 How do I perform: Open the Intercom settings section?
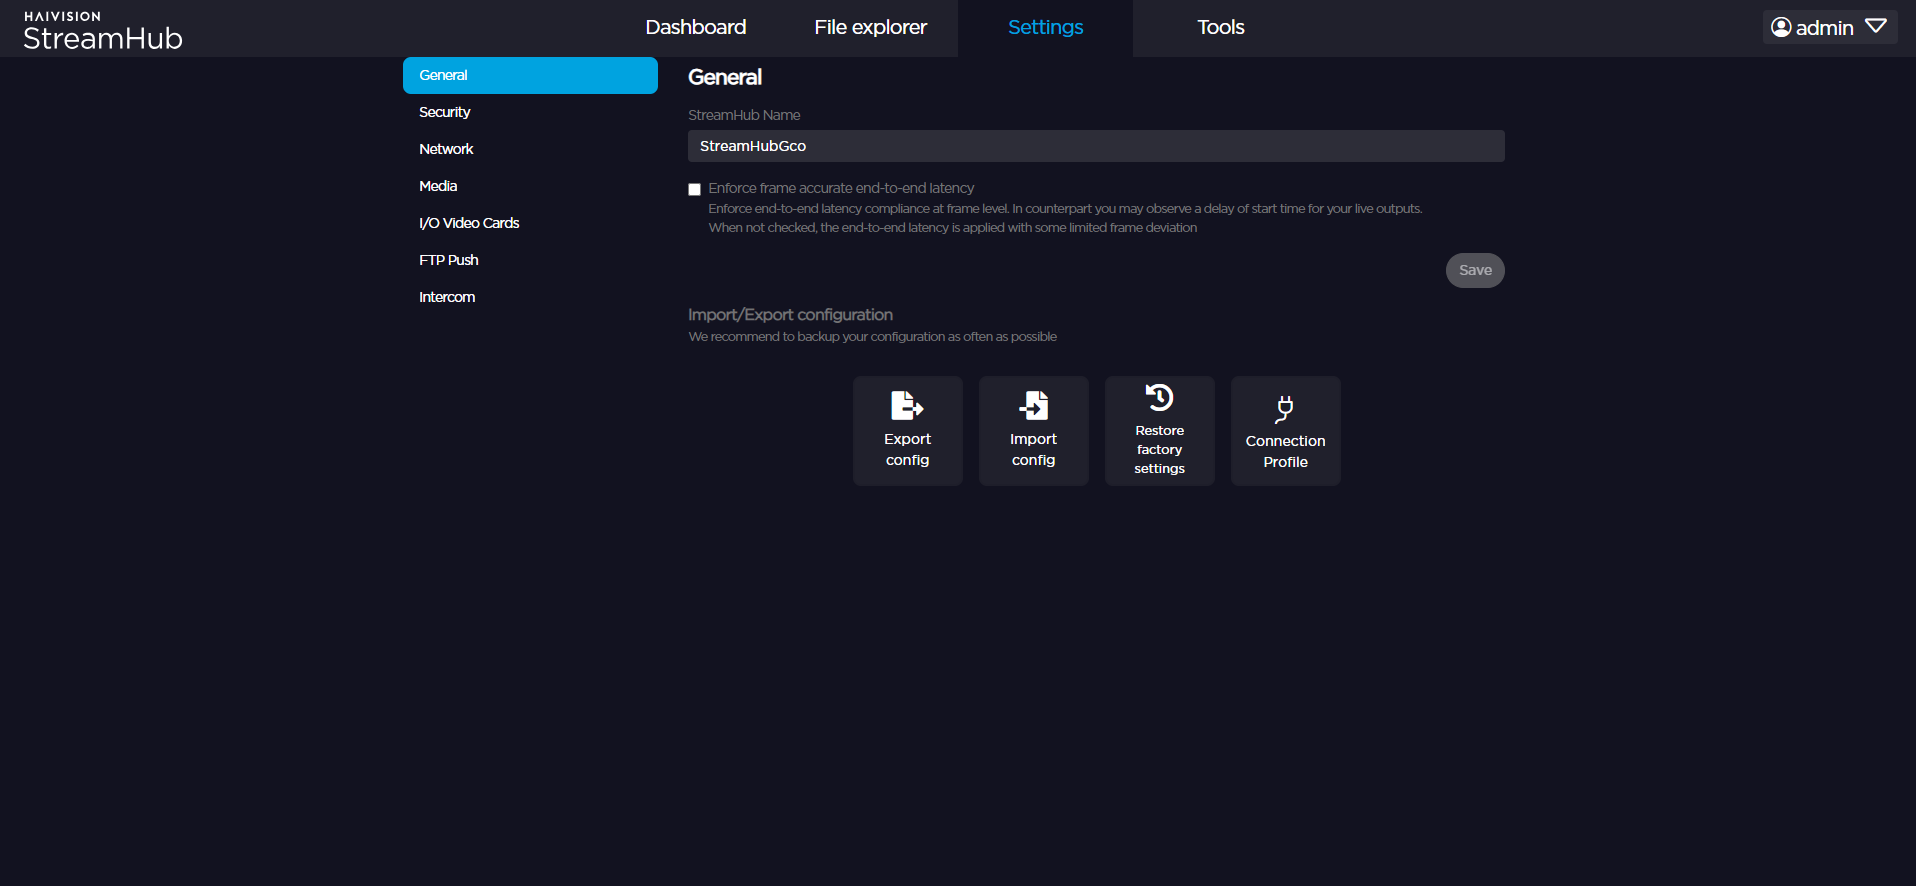tap(447, 297)
